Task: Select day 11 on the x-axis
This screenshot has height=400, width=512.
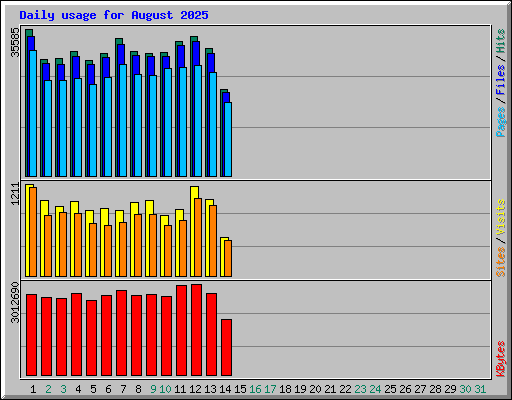Action: click(180, 389)
